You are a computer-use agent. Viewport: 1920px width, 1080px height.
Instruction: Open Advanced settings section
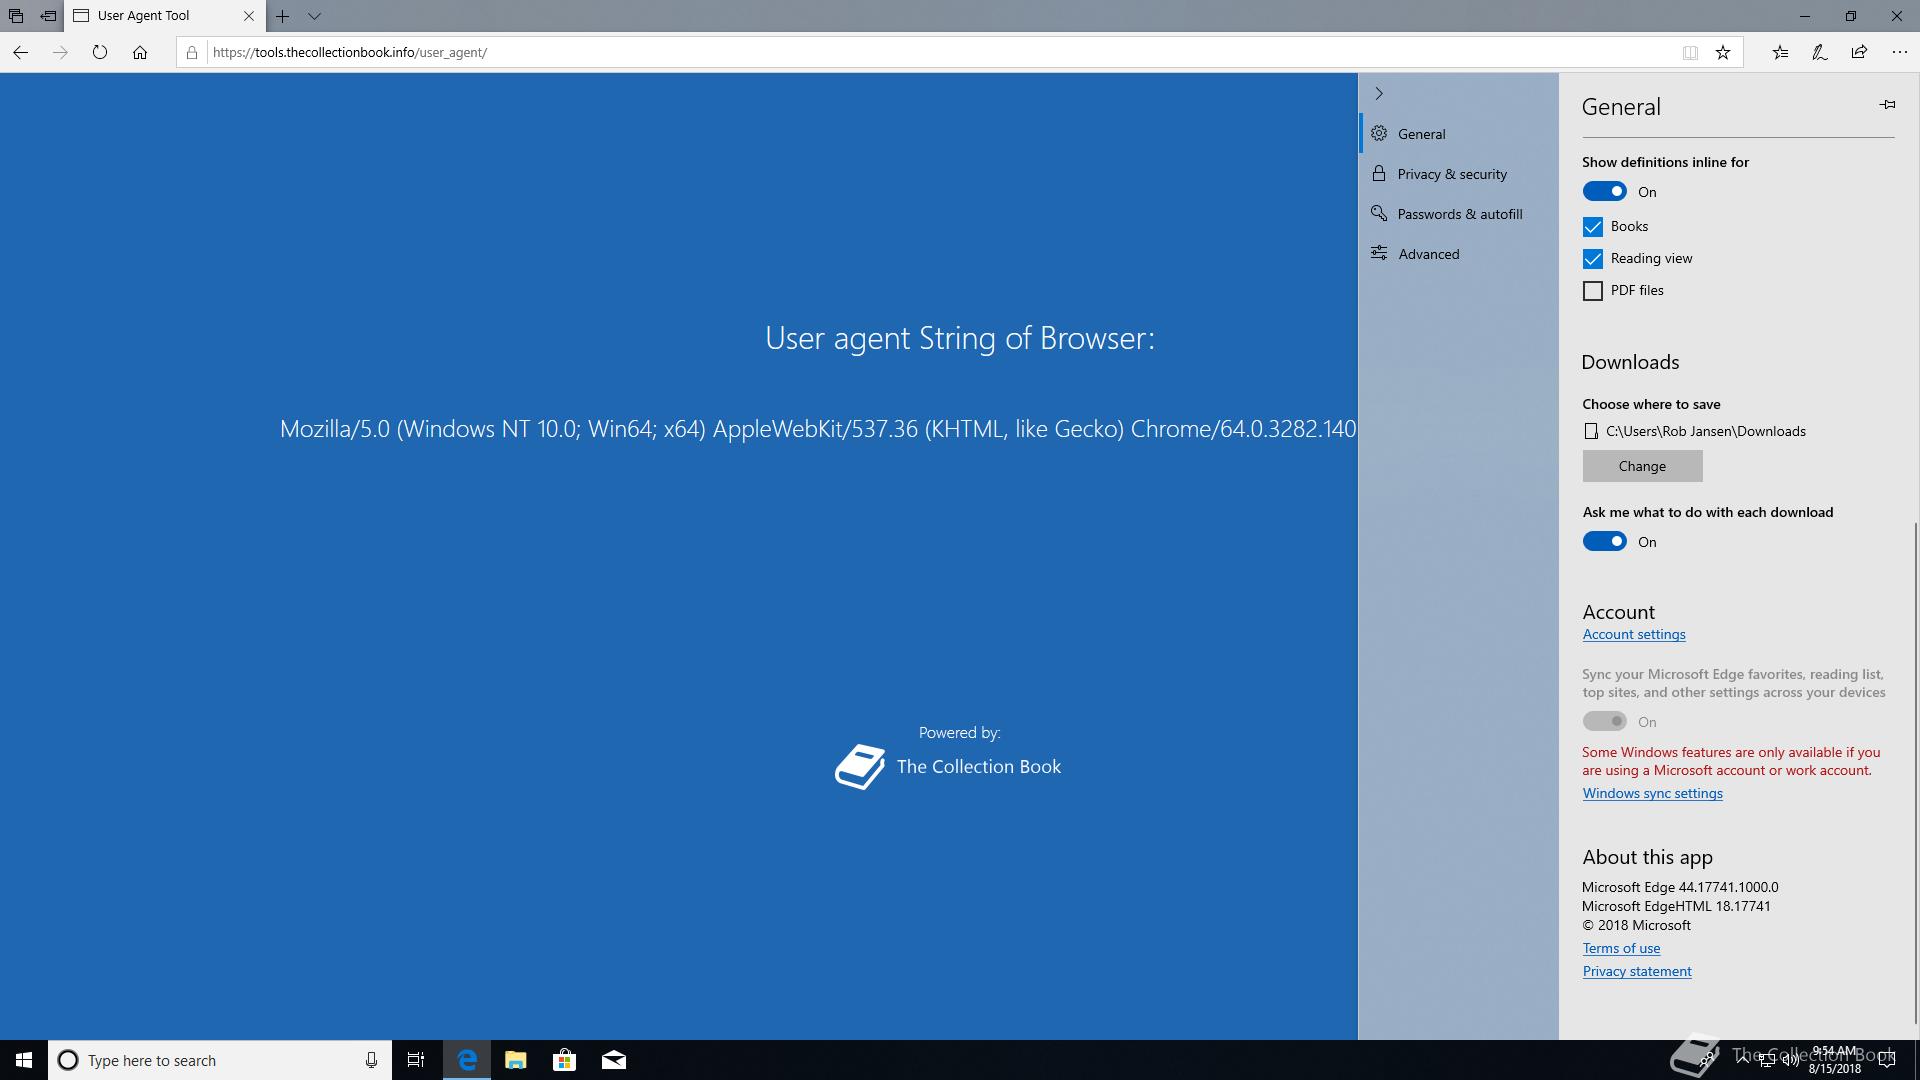[x=1459, y=254]
